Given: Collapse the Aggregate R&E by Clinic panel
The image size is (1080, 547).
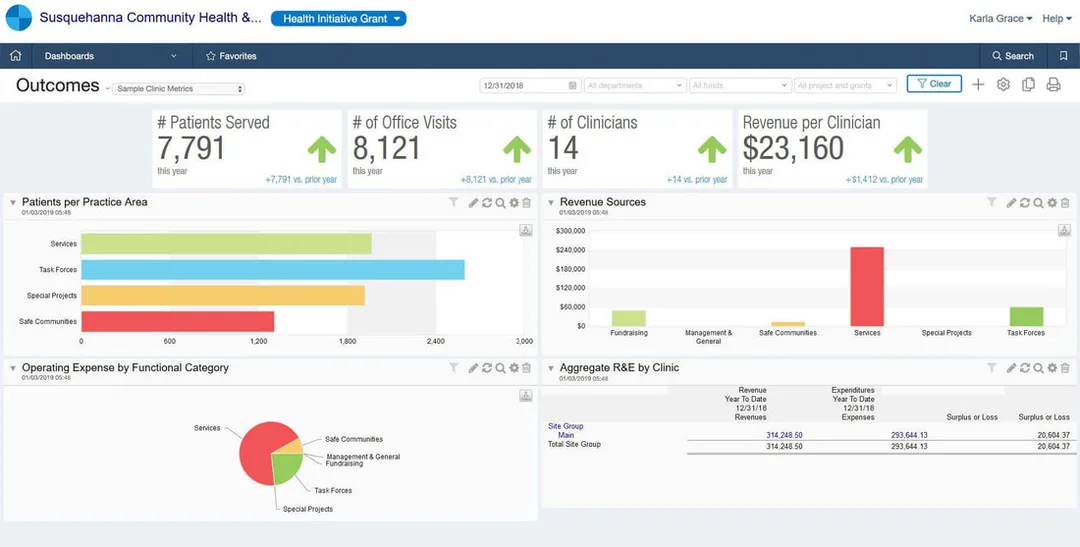Looking at the screenshot, I should [x=550, y=369].
